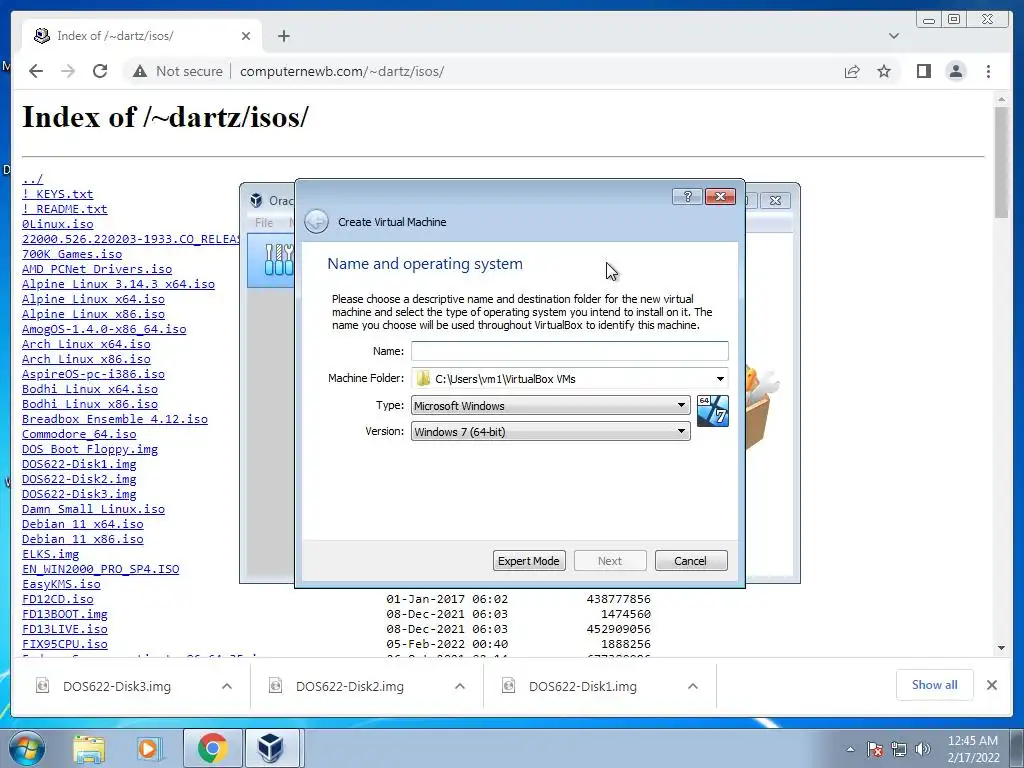The width and height of the screenshot is (1024, 768).
Task: Expand options for DOS622-Disk3.img download
Action: click(227, 686)
